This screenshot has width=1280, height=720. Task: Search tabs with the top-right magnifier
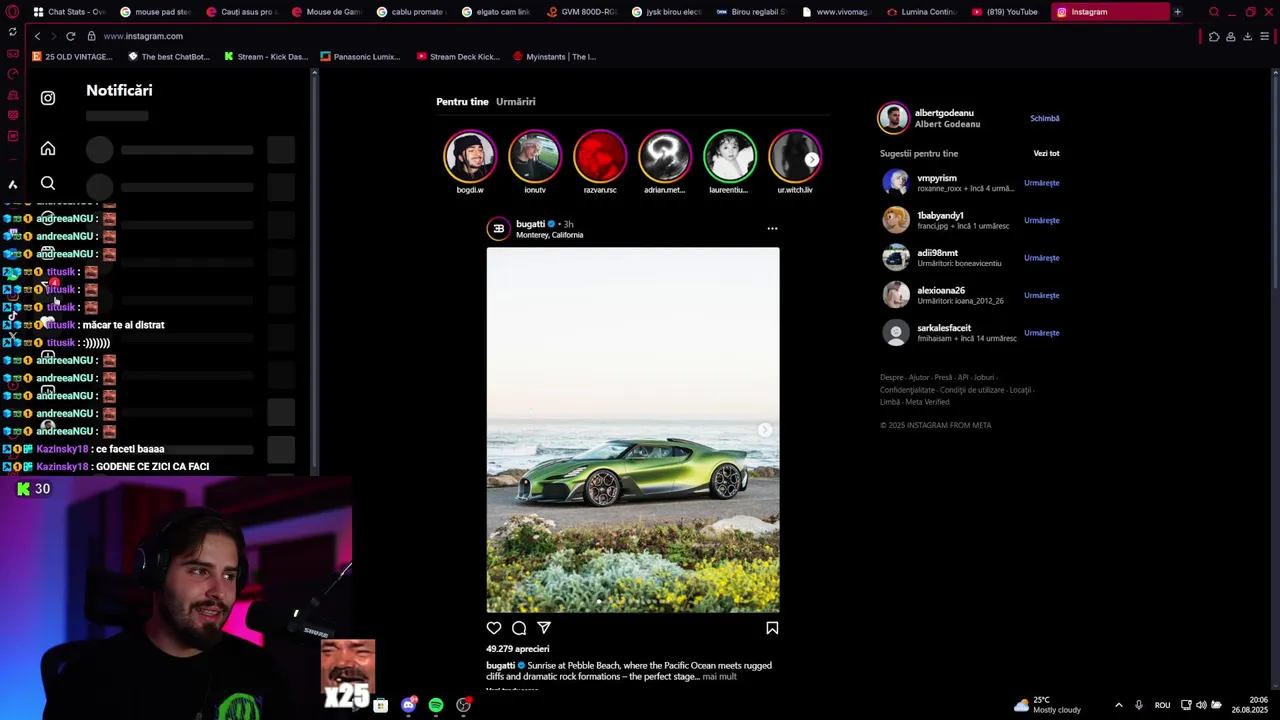pyautogui.click(x=1213, y=12)
